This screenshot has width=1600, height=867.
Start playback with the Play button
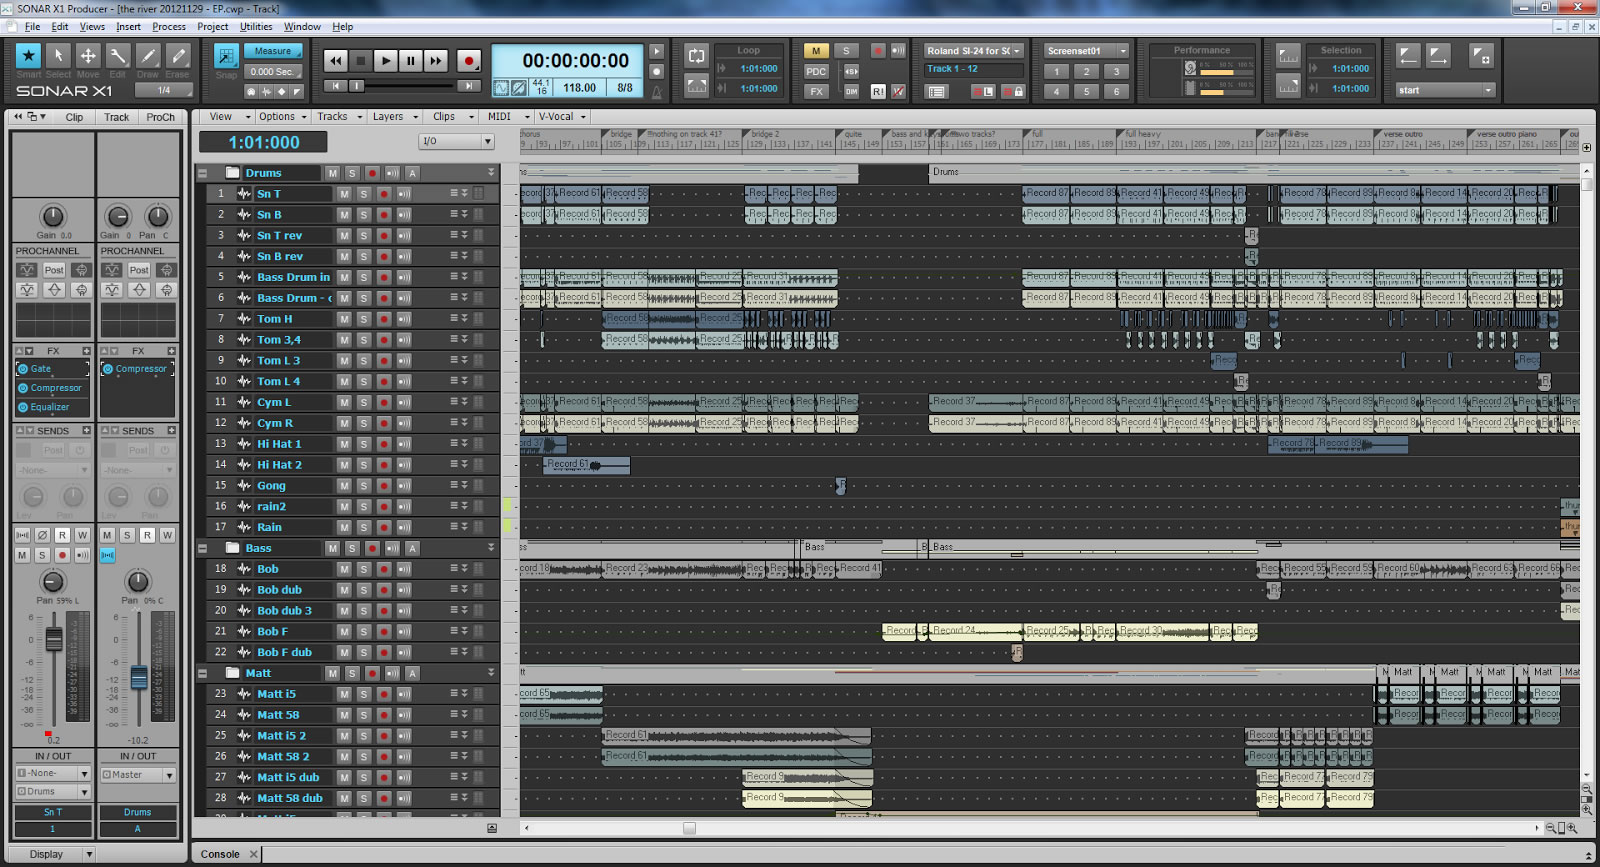click(386, 61)
